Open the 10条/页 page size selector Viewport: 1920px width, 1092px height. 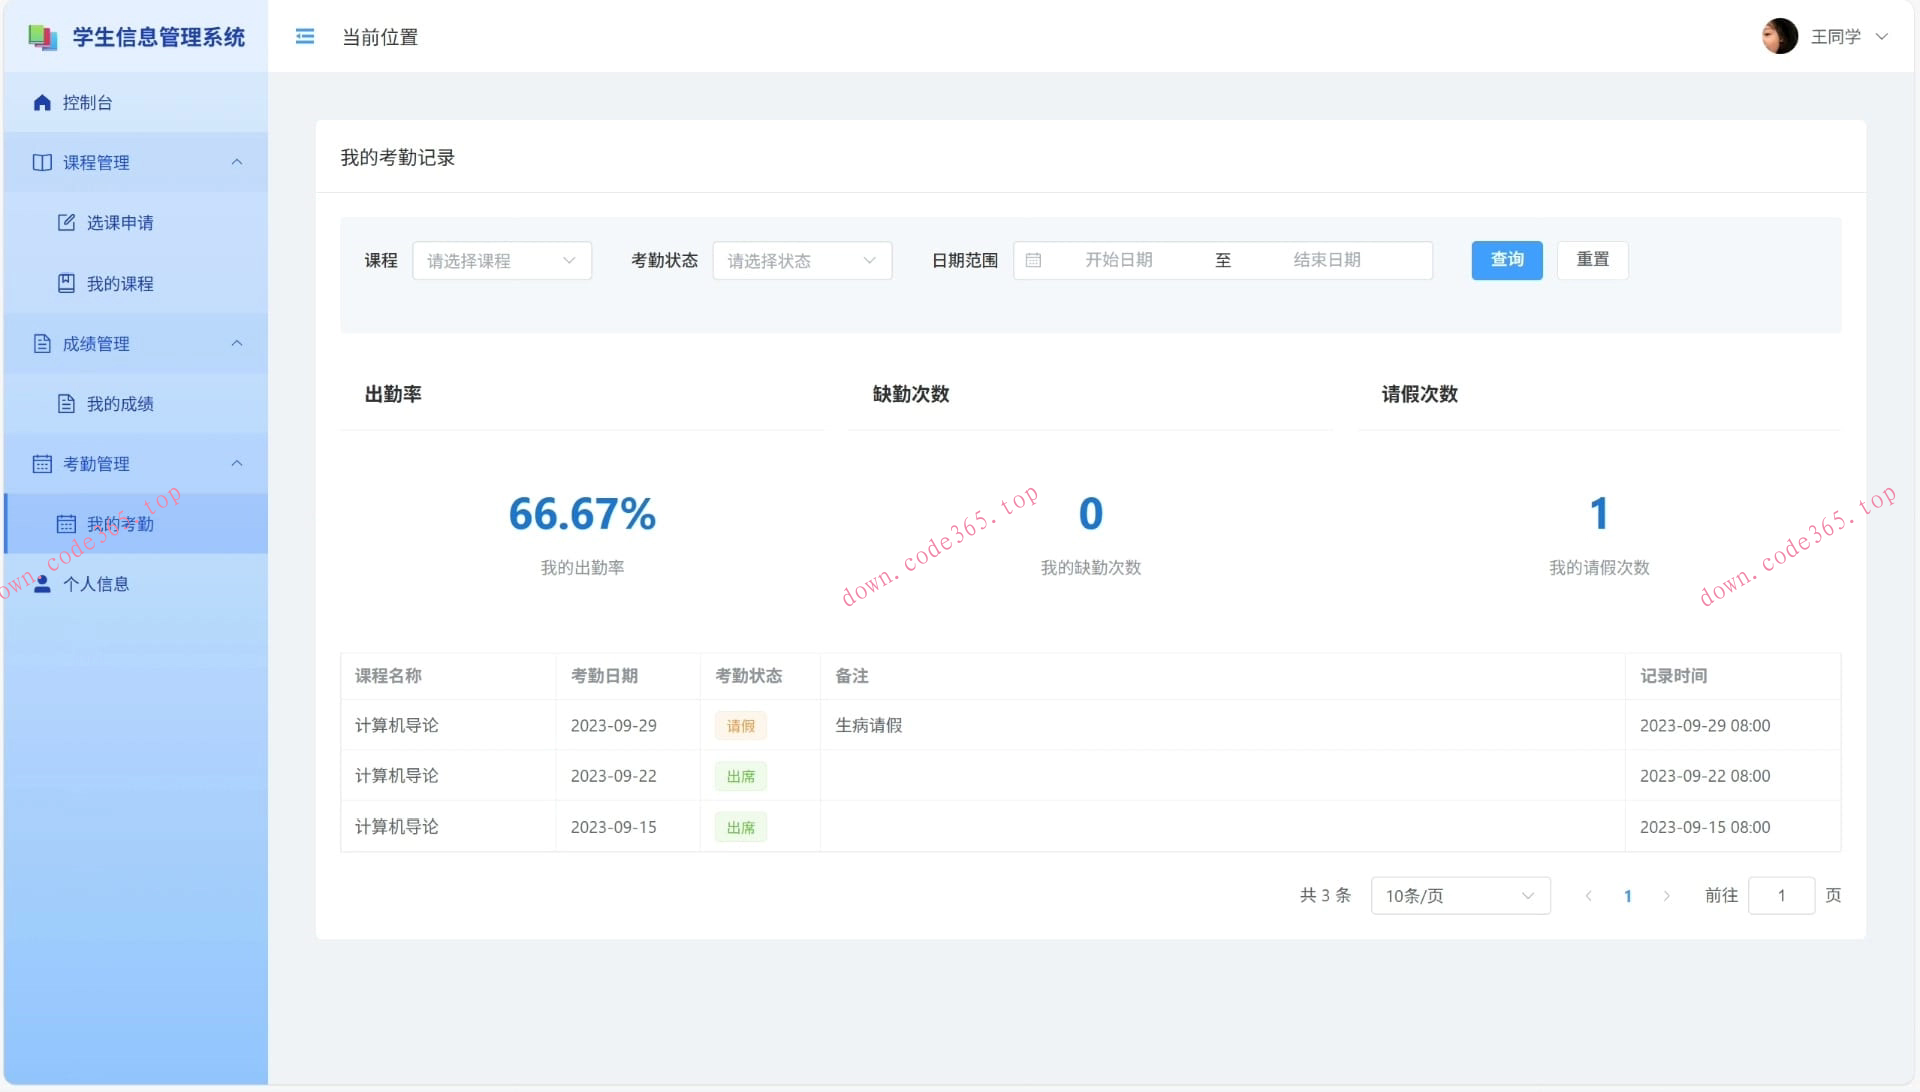point(1459,895)
